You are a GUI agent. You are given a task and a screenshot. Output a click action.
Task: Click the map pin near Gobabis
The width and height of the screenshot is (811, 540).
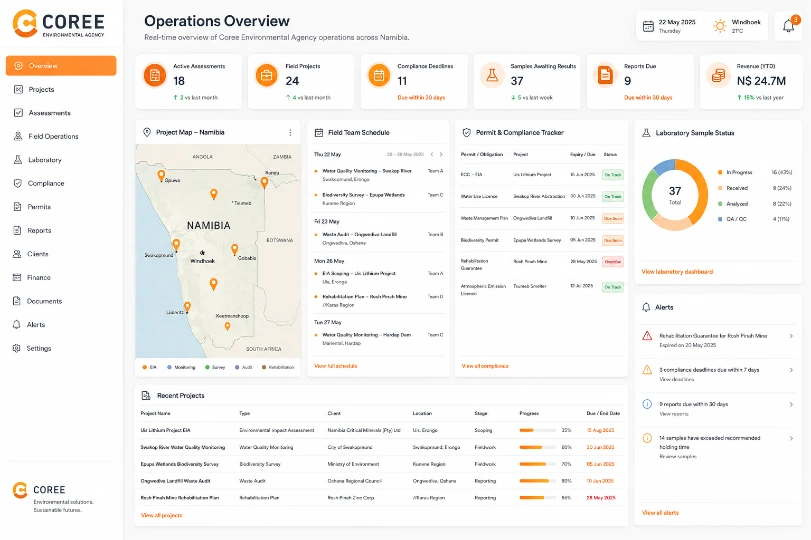(234, 249)
